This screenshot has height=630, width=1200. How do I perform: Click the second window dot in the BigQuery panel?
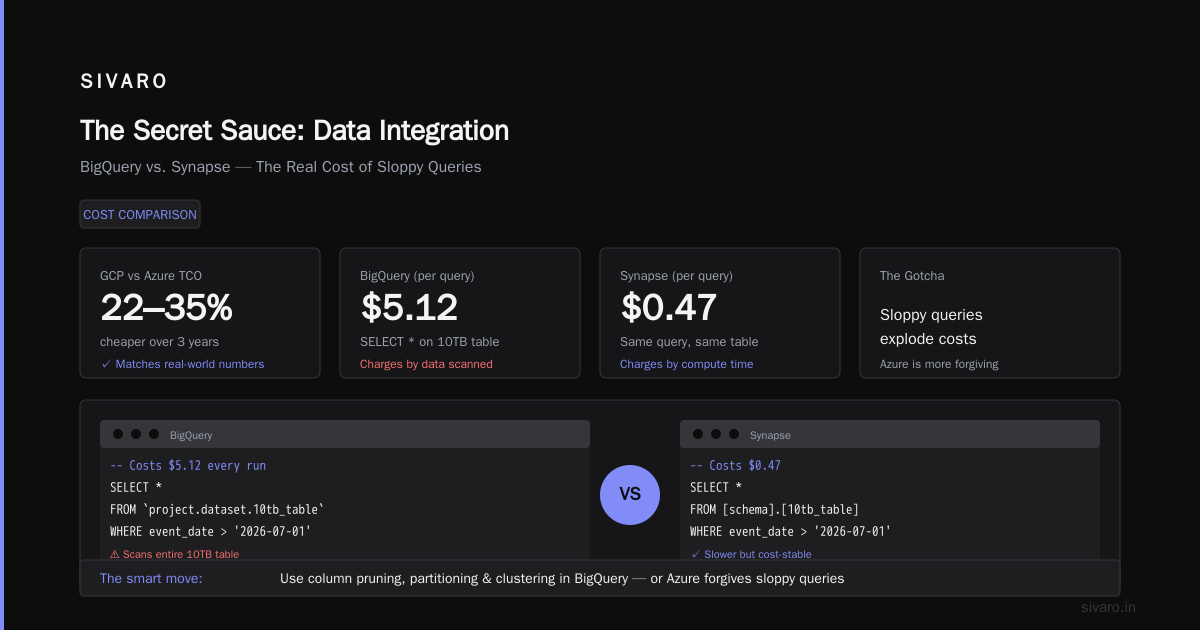click(x=136, y=434)
